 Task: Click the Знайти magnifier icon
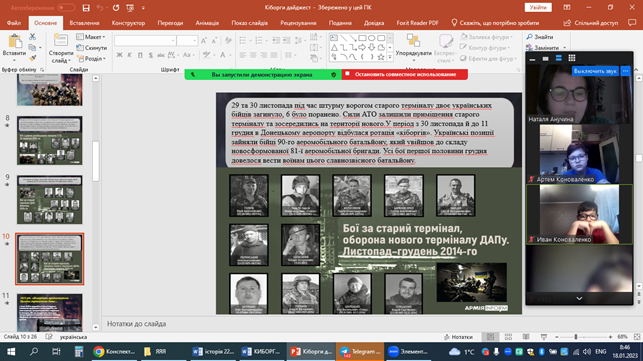click(529, 37)
